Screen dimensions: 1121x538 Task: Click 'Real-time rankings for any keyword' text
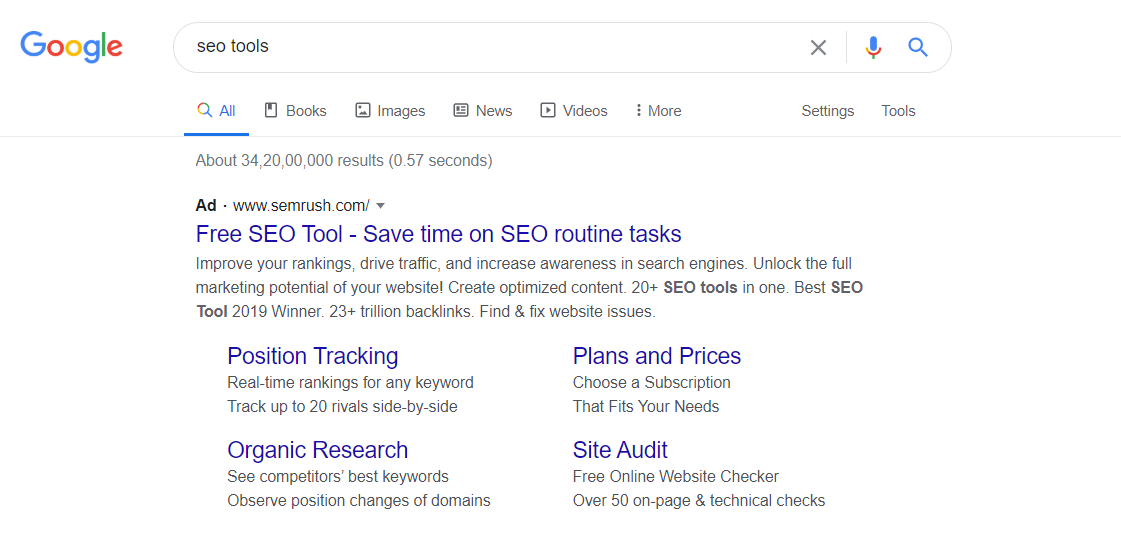350,382
